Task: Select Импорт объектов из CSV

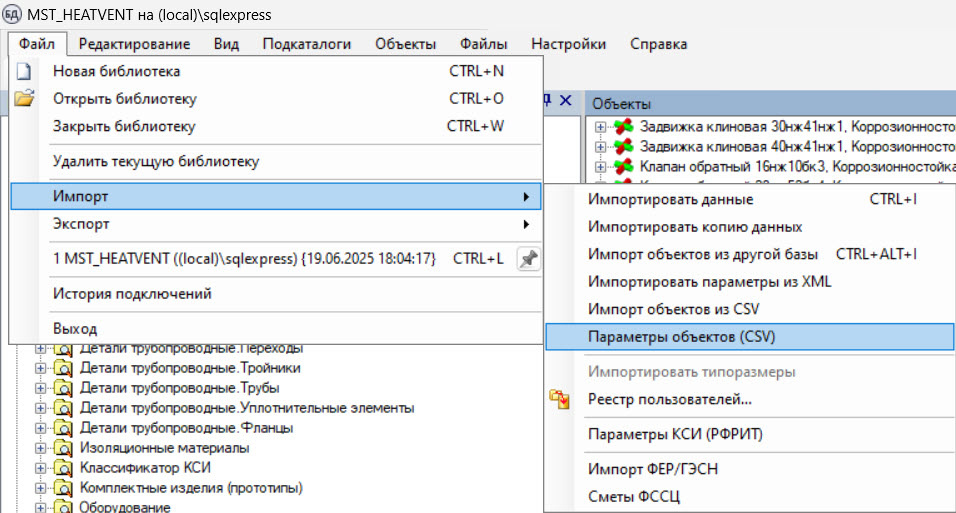Action: tap(750, 309)
